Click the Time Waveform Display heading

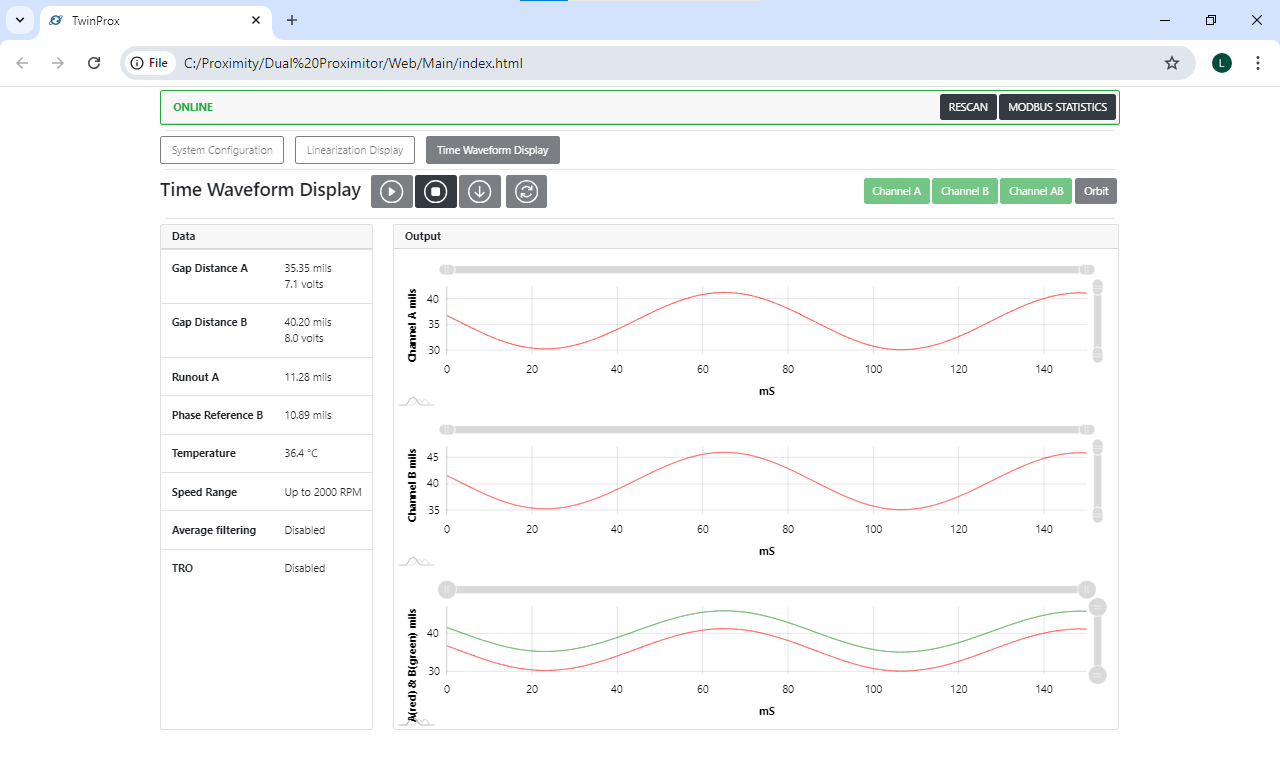pyautogui.click(x=260, y=190)
